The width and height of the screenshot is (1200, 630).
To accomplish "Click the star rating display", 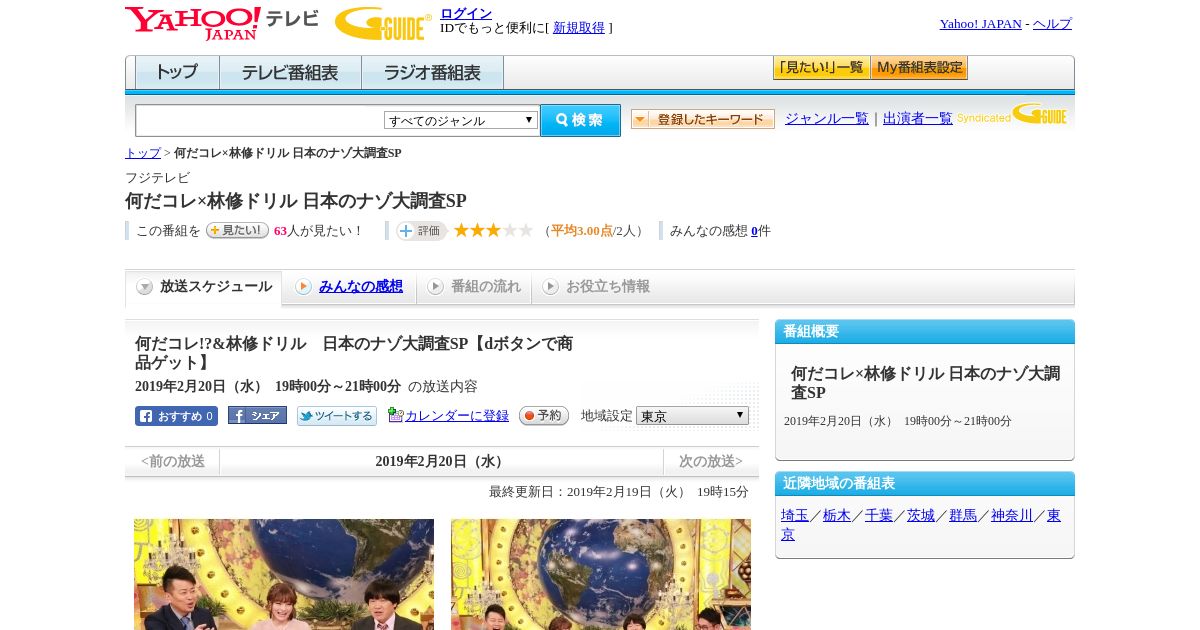I will click(x=493, y=230).
